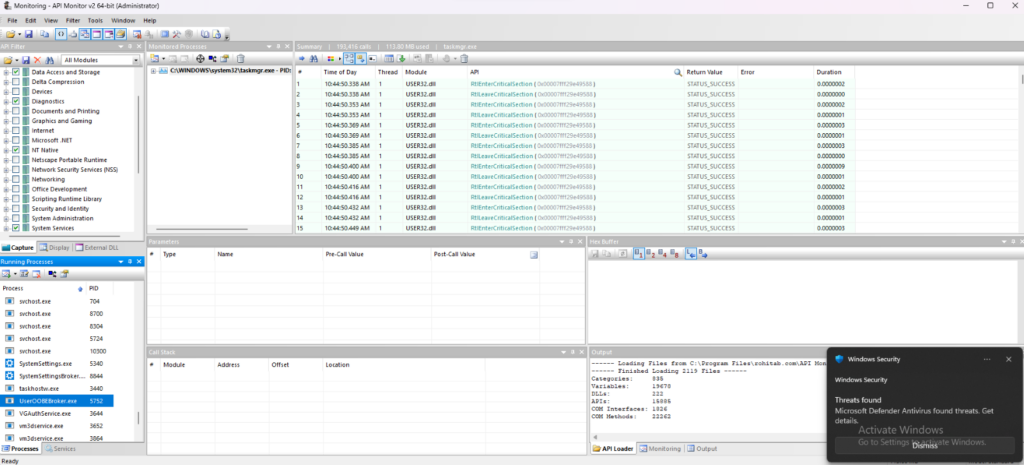Open the dropdown arrow beside main toolbar Open icon
The width and height of the screenshot is (1024, 465).
(x=20, y=34)
